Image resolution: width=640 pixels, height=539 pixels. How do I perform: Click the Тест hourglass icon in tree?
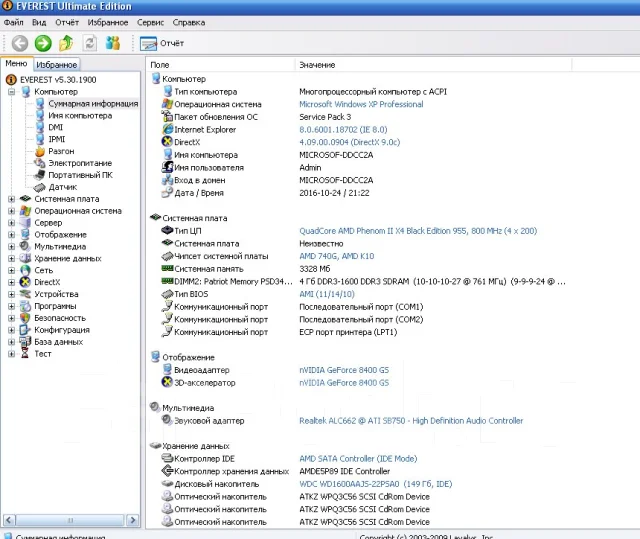pyautogui.click(x=25, y=353)
